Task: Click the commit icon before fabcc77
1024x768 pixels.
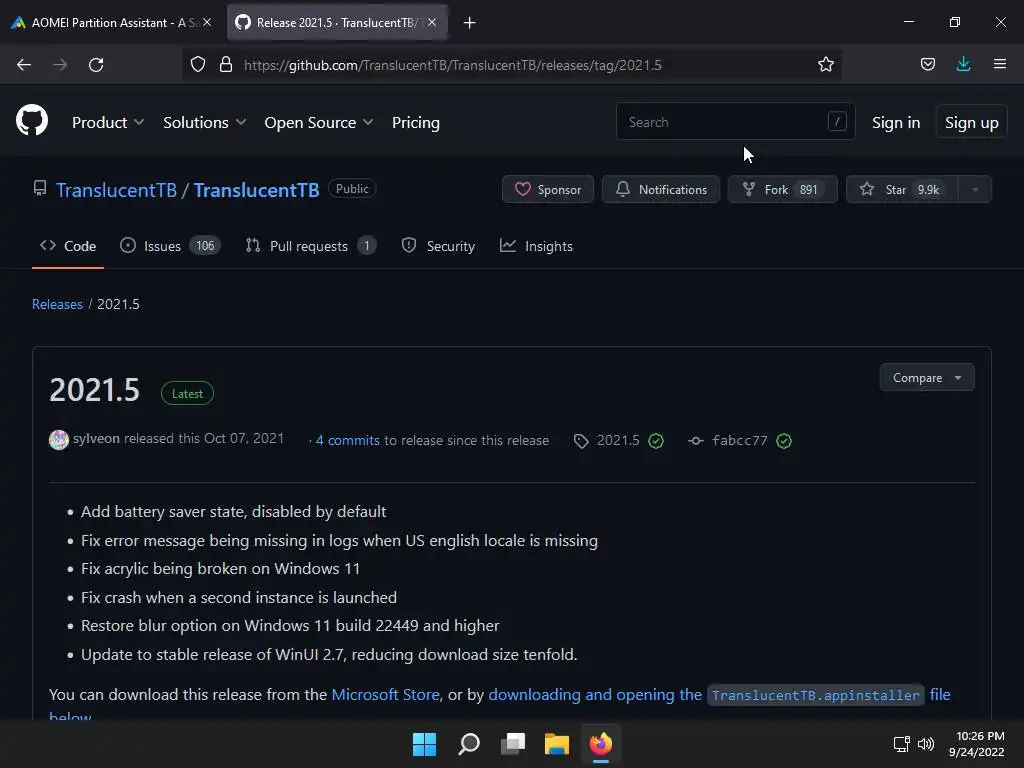Action: coord(696,441)
